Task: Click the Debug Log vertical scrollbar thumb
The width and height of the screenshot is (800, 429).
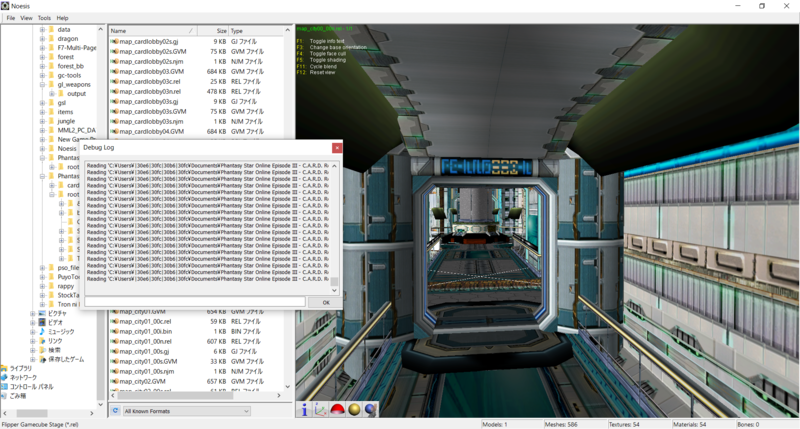Action: click(334, 282)
